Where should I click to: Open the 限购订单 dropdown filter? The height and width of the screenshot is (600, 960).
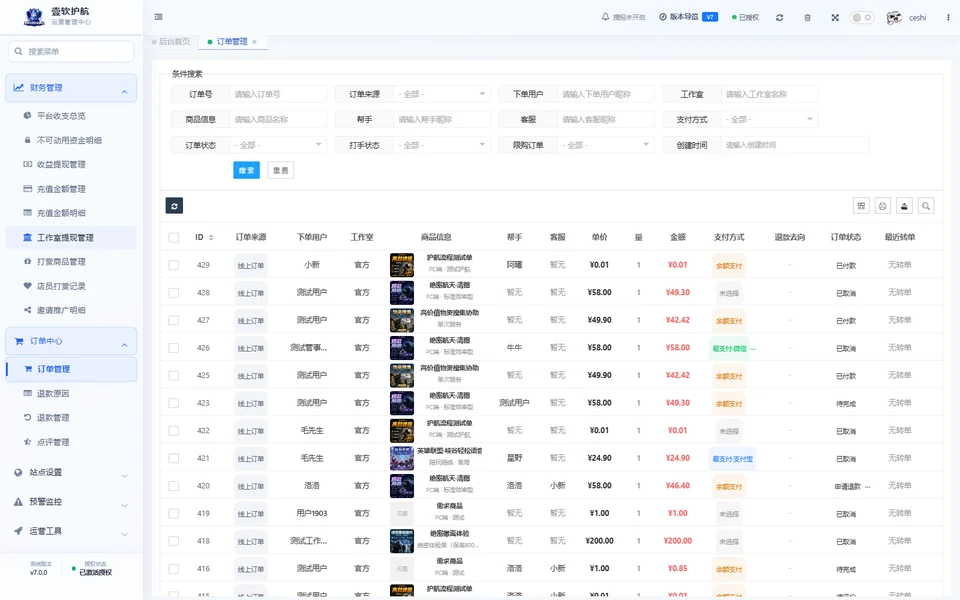(606, 145)
